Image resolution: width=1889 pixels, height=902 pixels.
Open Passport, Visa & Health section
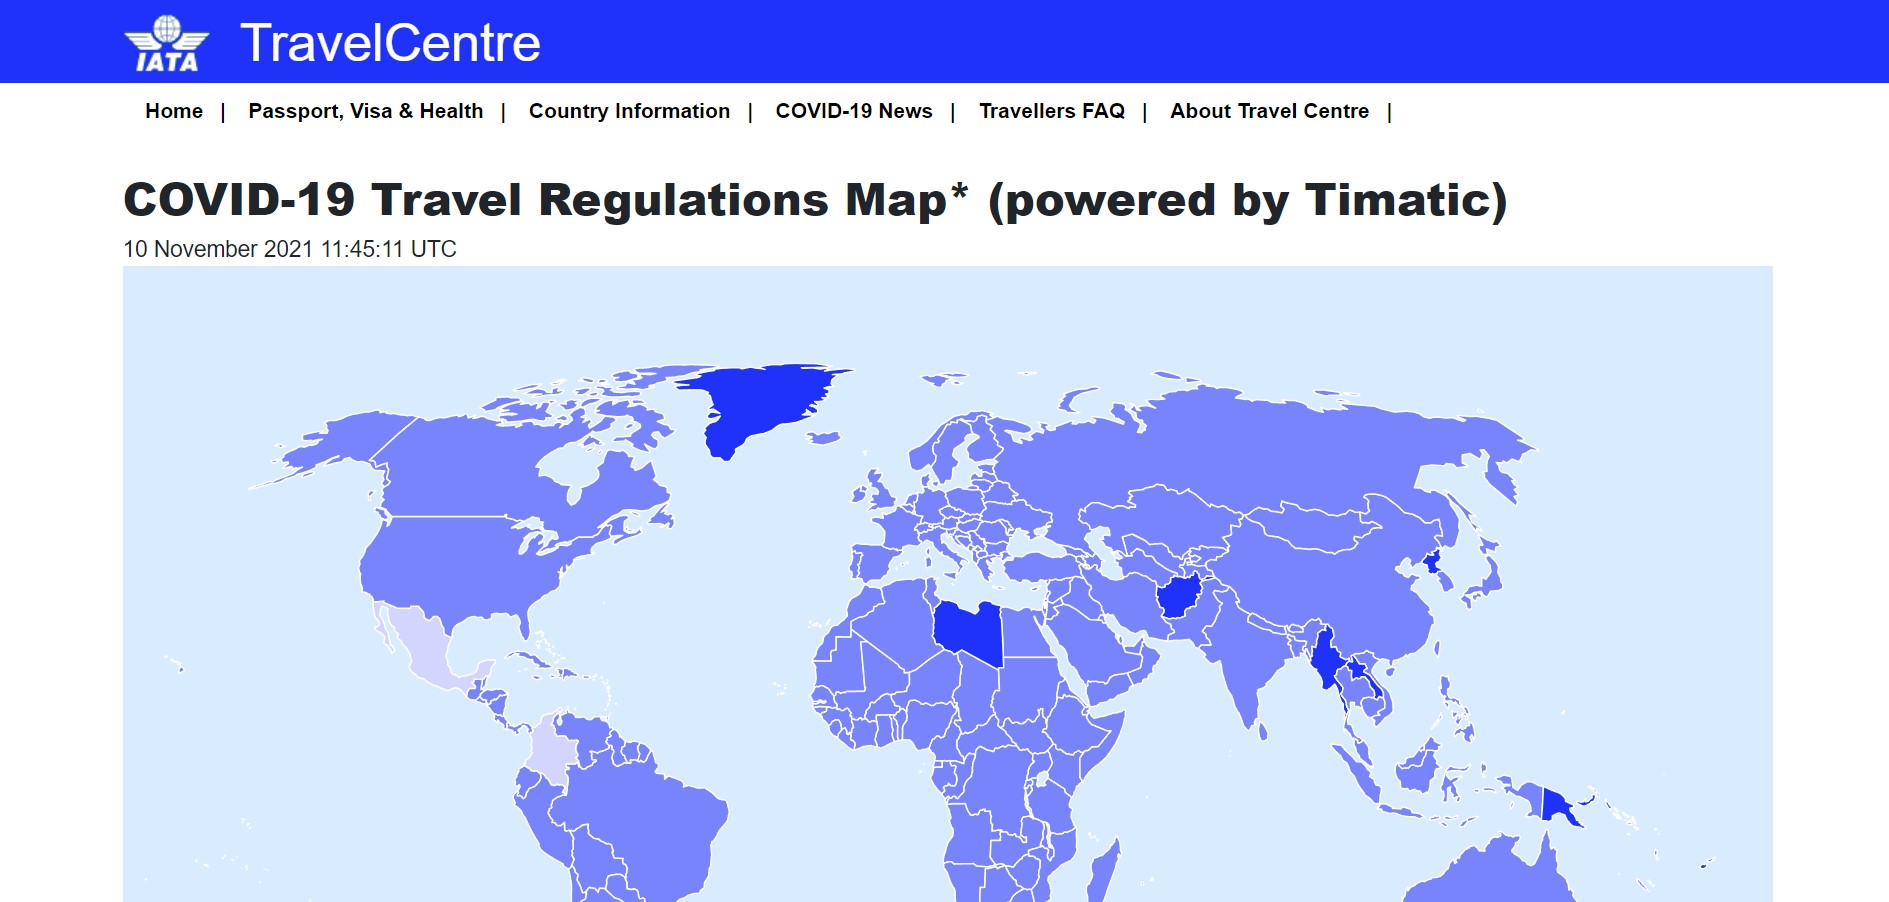(366, 111)
